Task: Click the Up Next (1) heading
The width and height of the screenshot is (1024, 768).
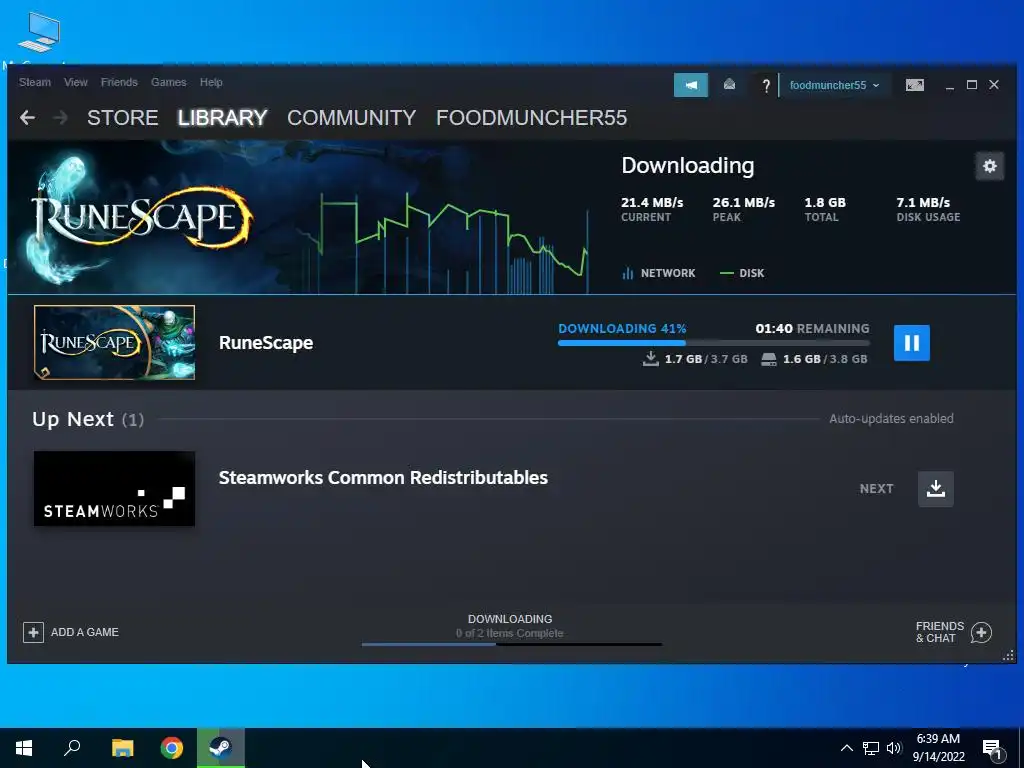Action: tap(88, 419)
